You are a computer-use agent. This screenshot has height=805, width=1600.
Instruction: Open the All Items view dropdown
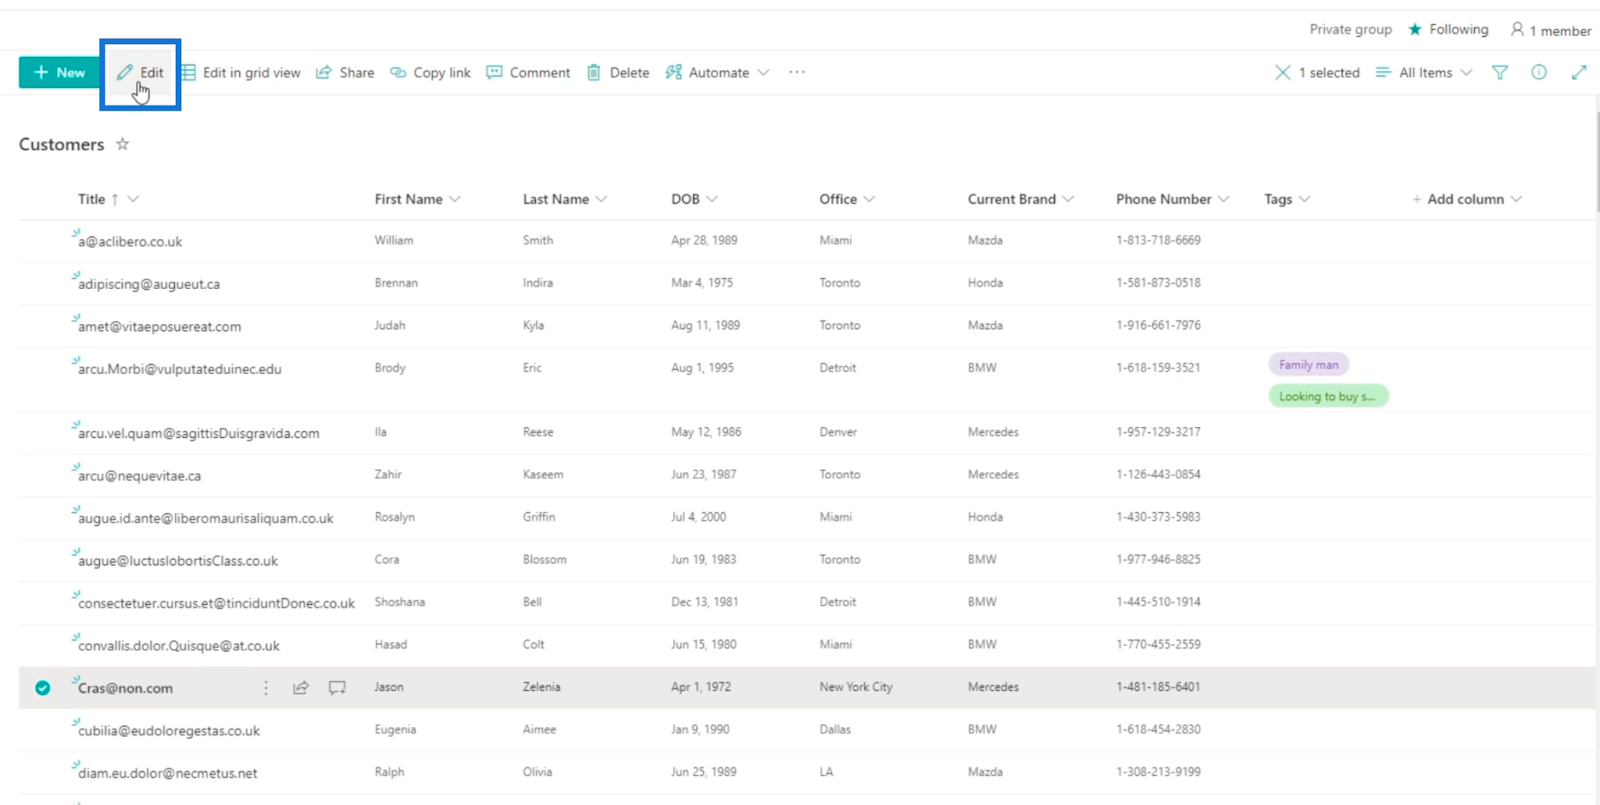tap(1424, 72)
